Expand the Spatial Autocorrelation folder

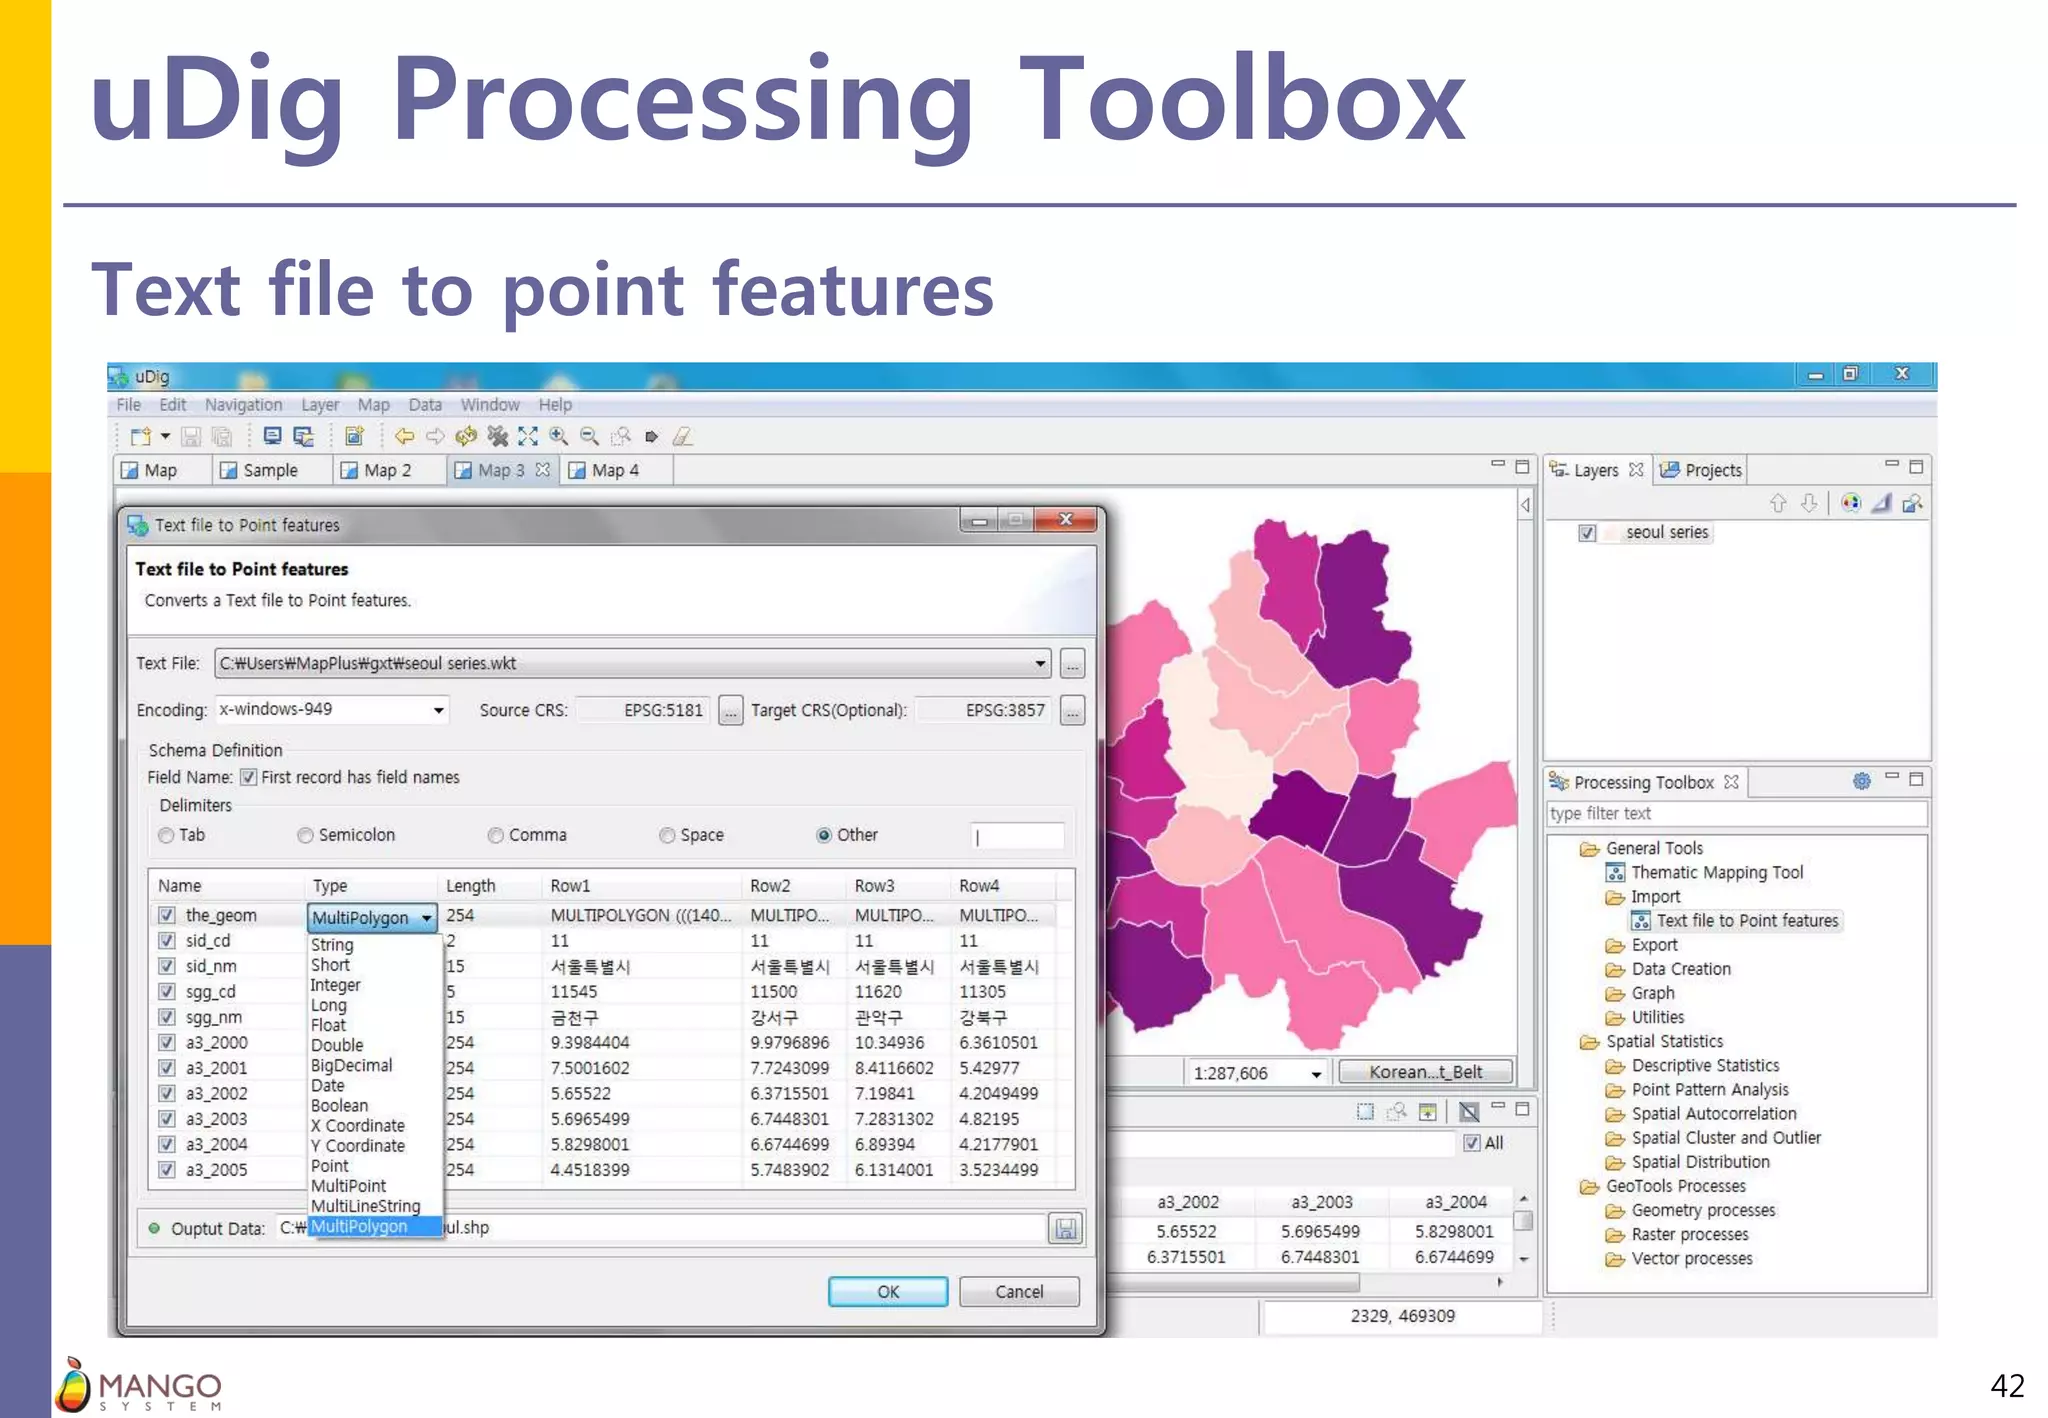[1615, 1114]
